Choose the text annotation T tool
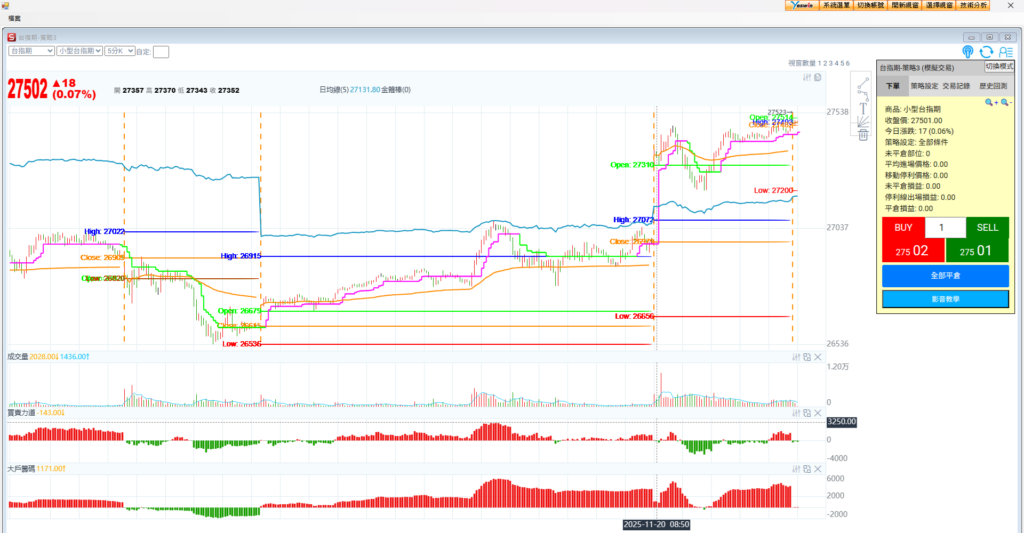 coord(863,108)
